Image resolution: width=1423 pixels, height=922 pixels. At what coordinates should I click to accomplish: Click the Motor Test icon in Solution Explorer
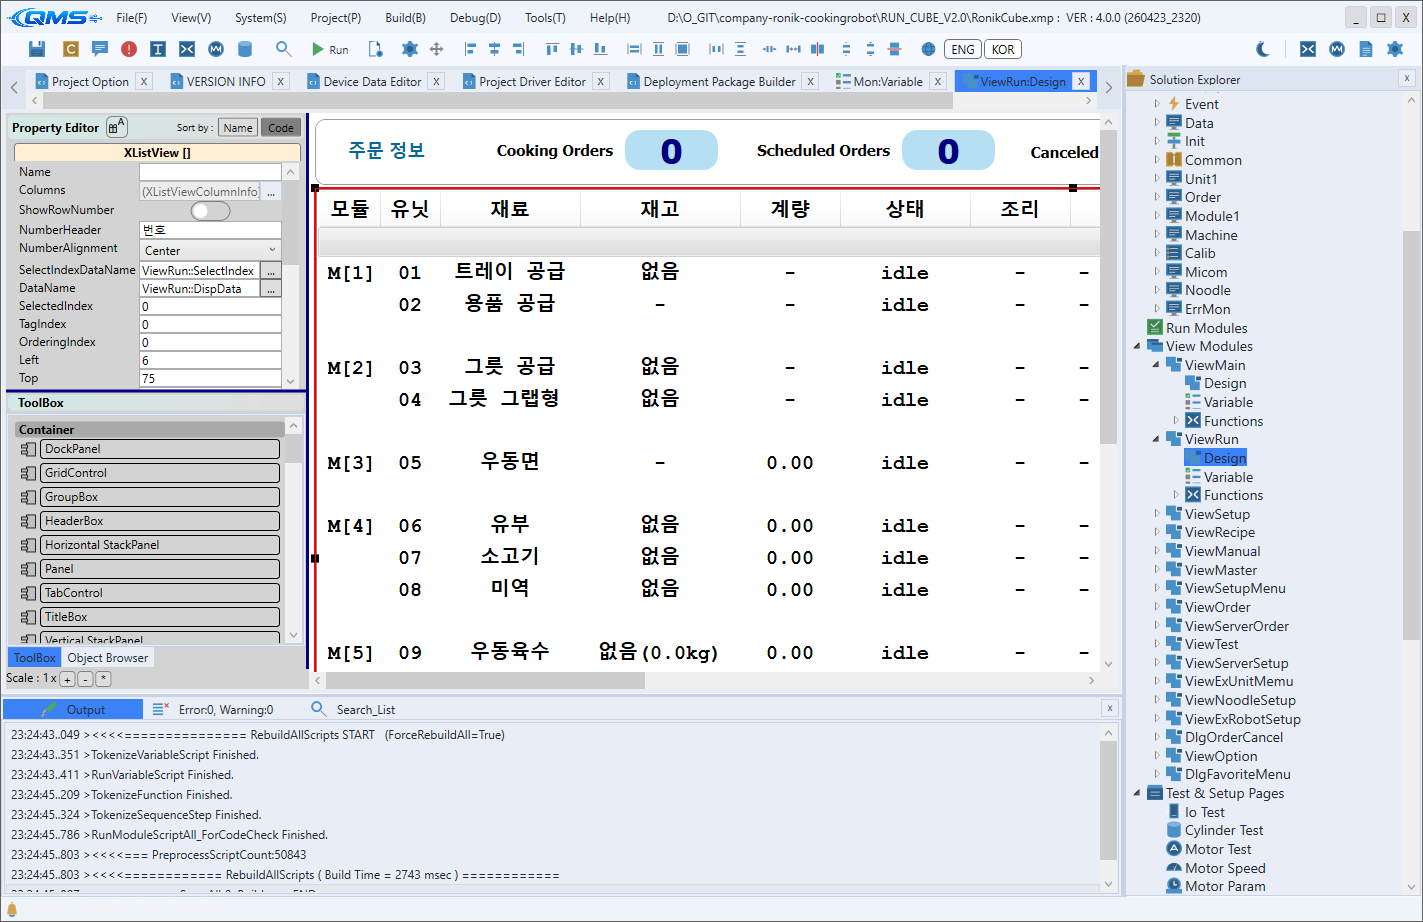click(1175, 849)
